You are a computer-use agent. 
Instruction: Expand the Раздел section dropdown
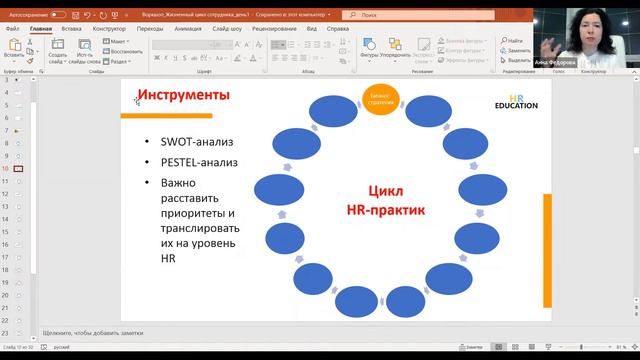(117, 62)
